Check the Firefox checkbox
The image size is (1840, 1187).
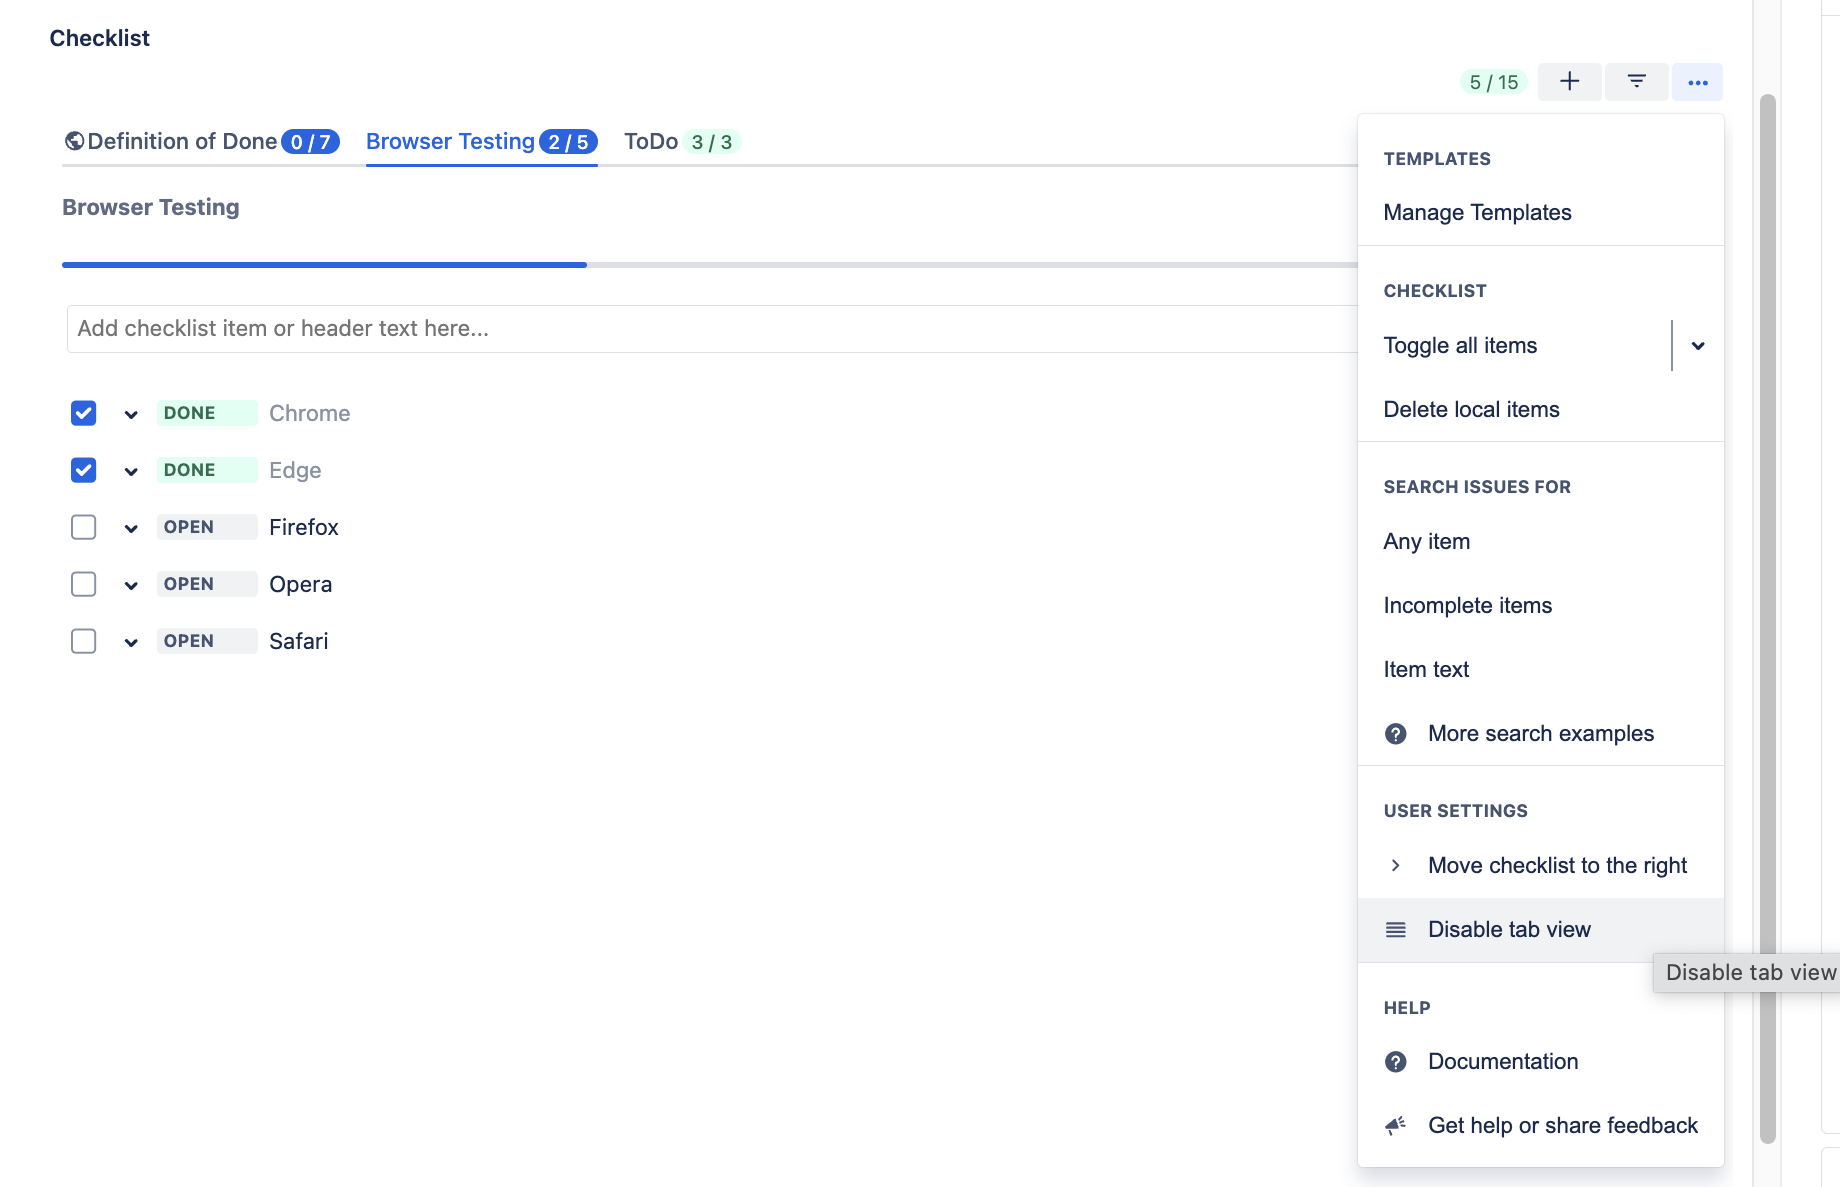point(84,527)
